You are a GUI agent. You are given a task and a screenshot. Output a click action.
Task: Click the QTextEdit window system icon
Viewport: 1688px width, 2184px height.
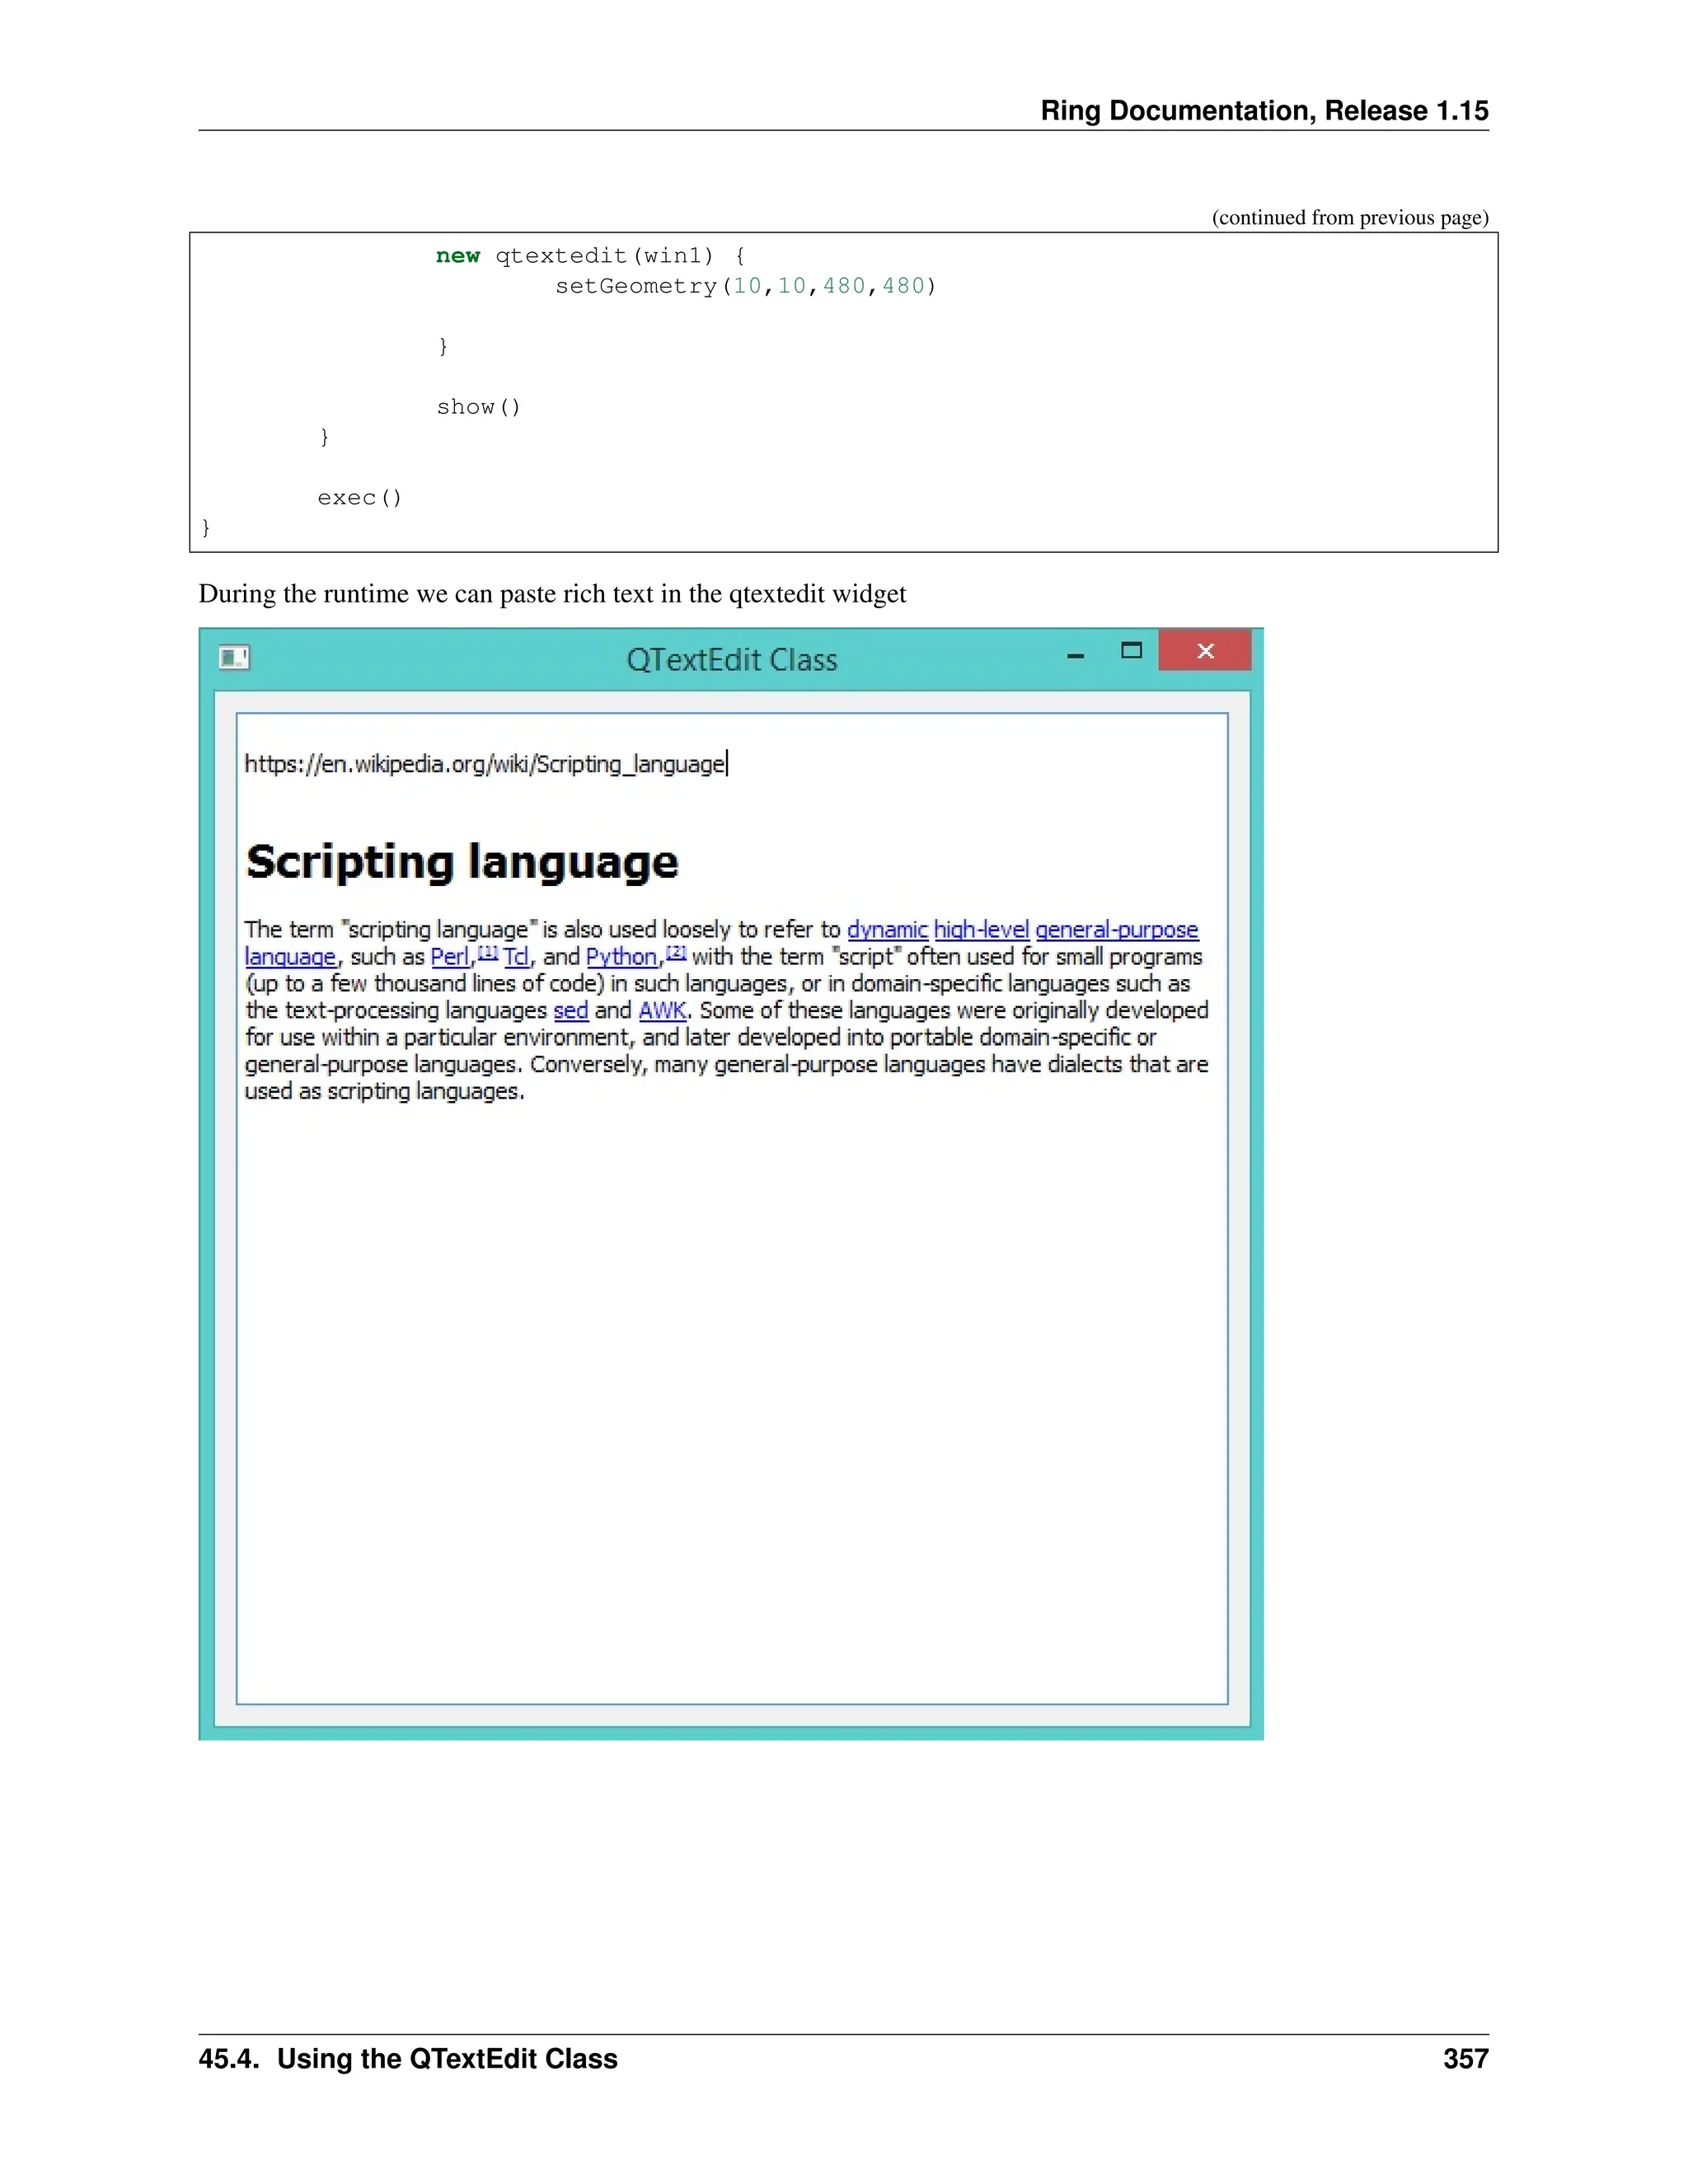(234, 657)
